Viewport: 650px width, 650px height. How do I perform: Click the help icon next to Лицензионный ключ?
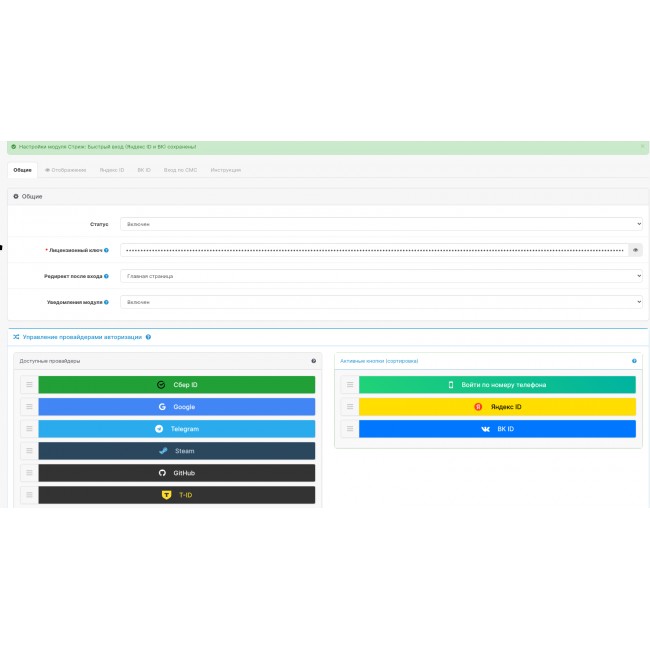pos(106,250)
